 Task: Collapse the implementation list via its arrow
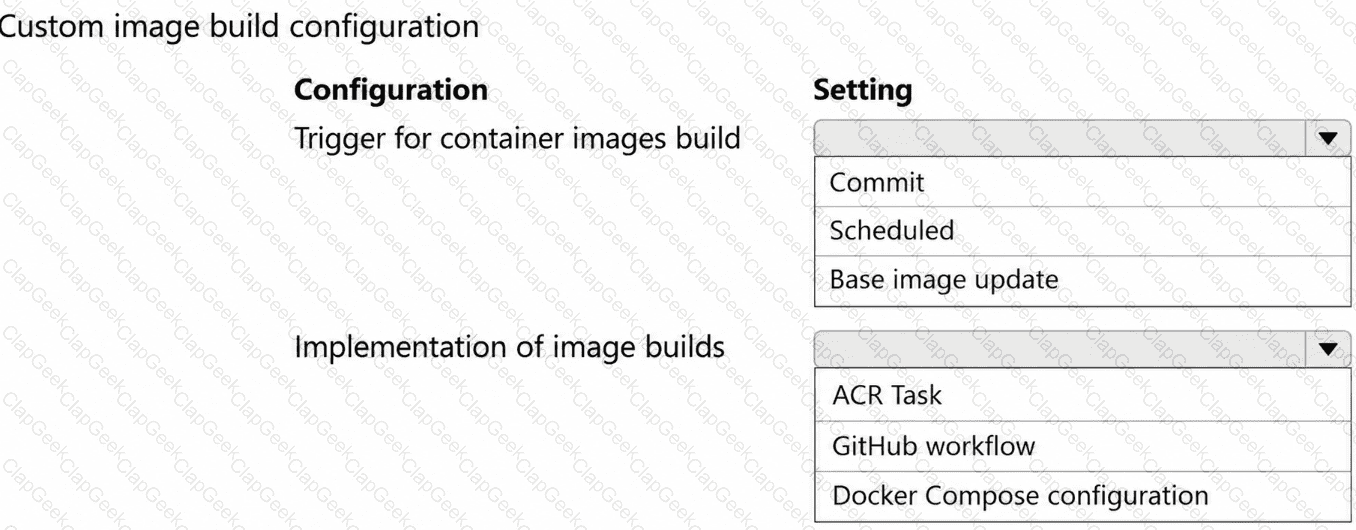[x=1328, y=348]
